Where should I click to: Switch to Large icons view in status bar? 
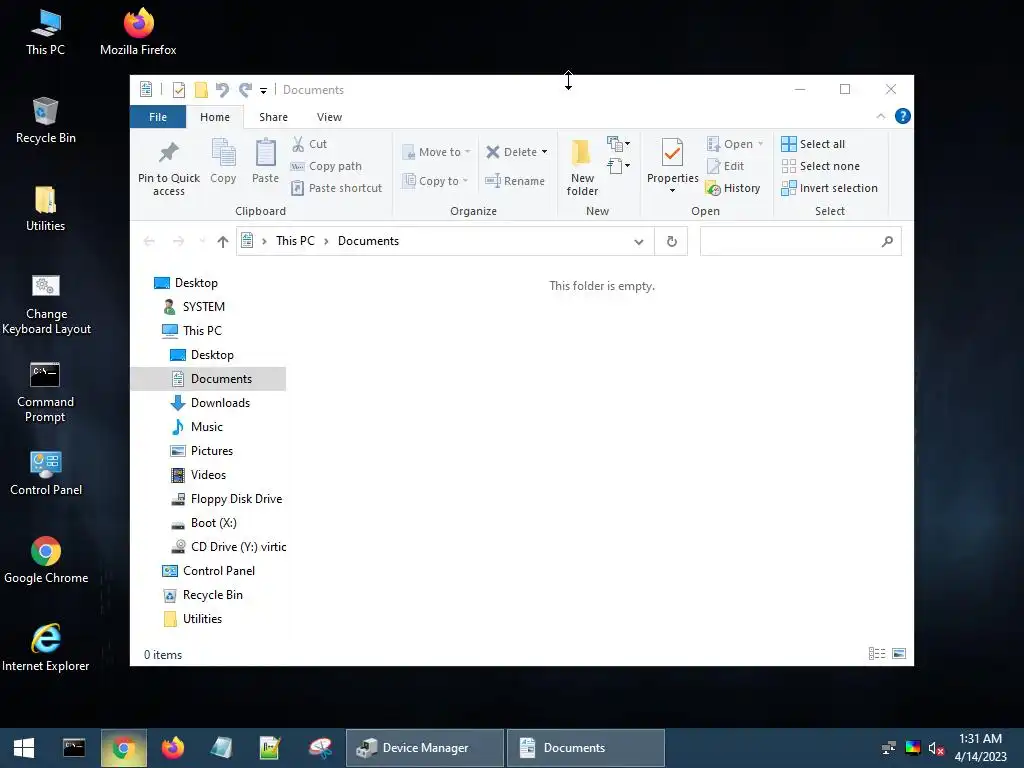pos(899,654)
